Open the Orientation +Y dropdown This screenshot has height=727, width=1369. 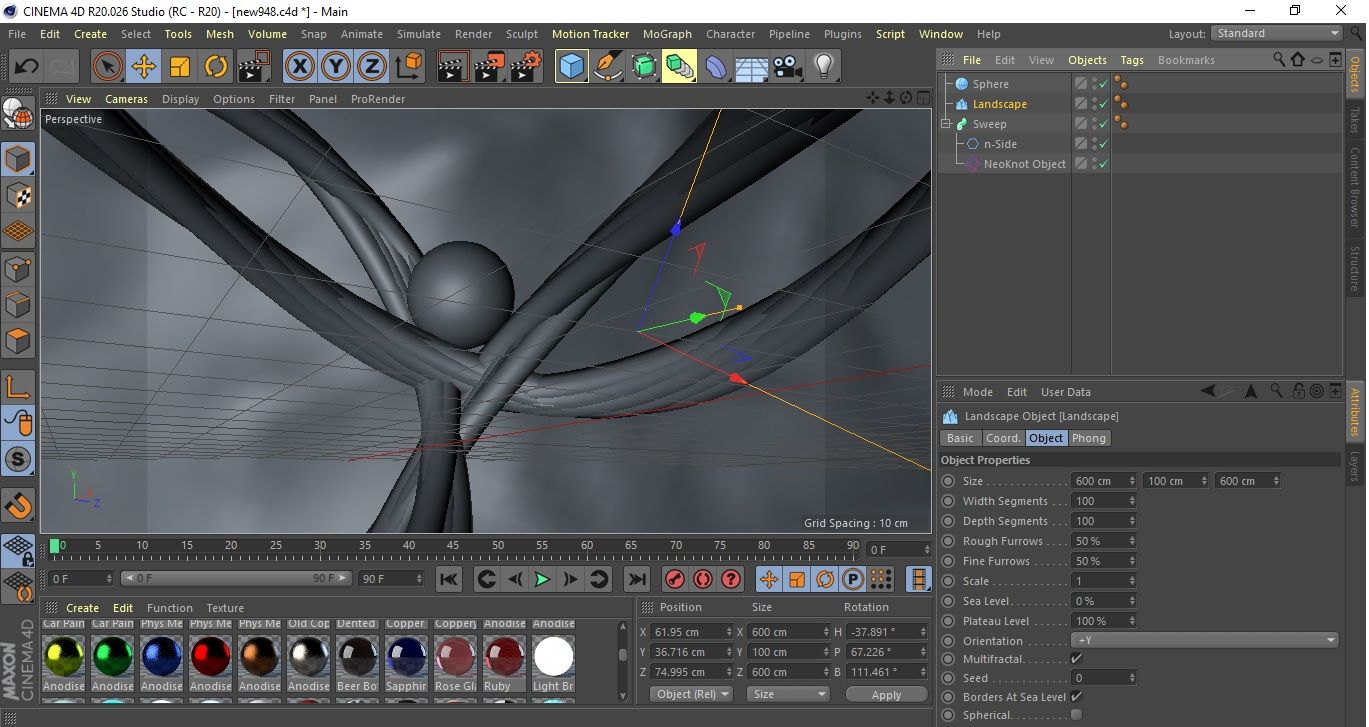[1205, 640]
